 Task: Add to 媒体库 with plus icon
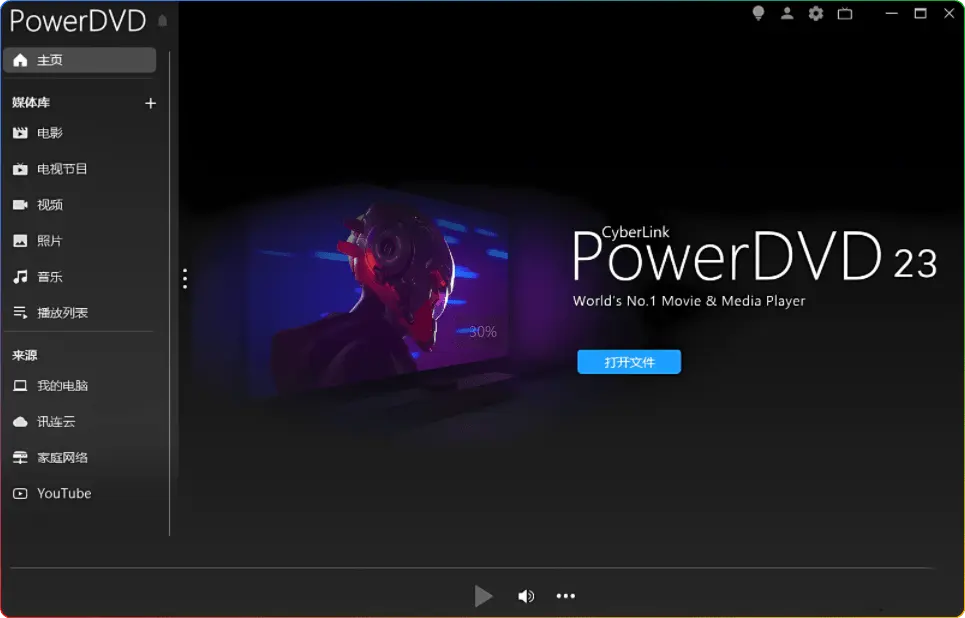point(150,103)
